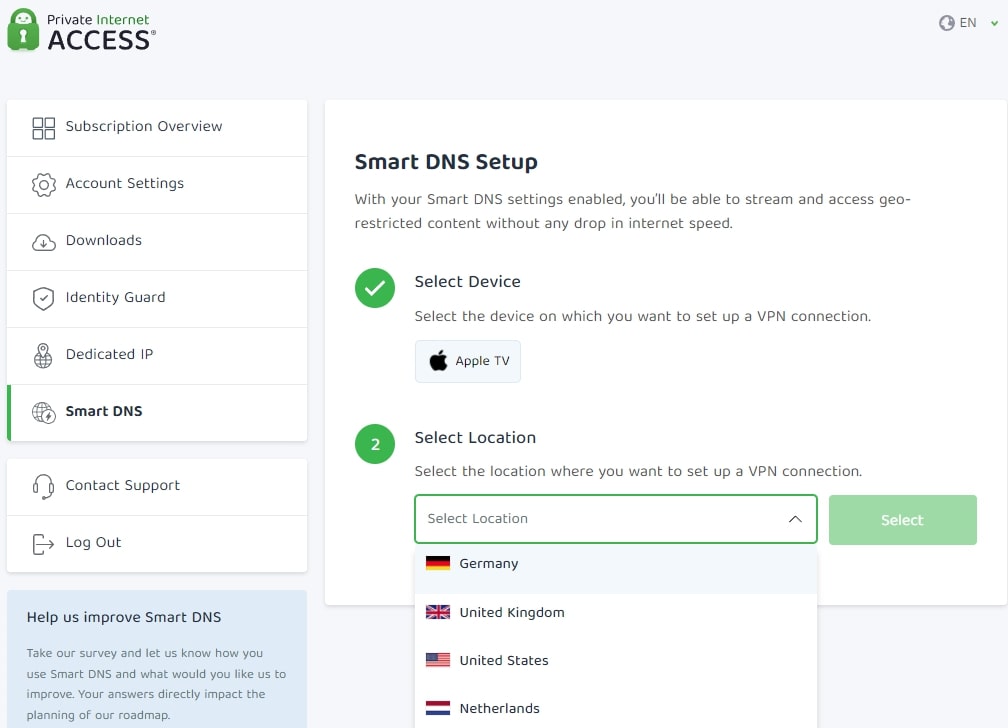Click the United Kingdom flag icon
The height and width of the screenshot is (728, 1008).
tap(438, 612)
